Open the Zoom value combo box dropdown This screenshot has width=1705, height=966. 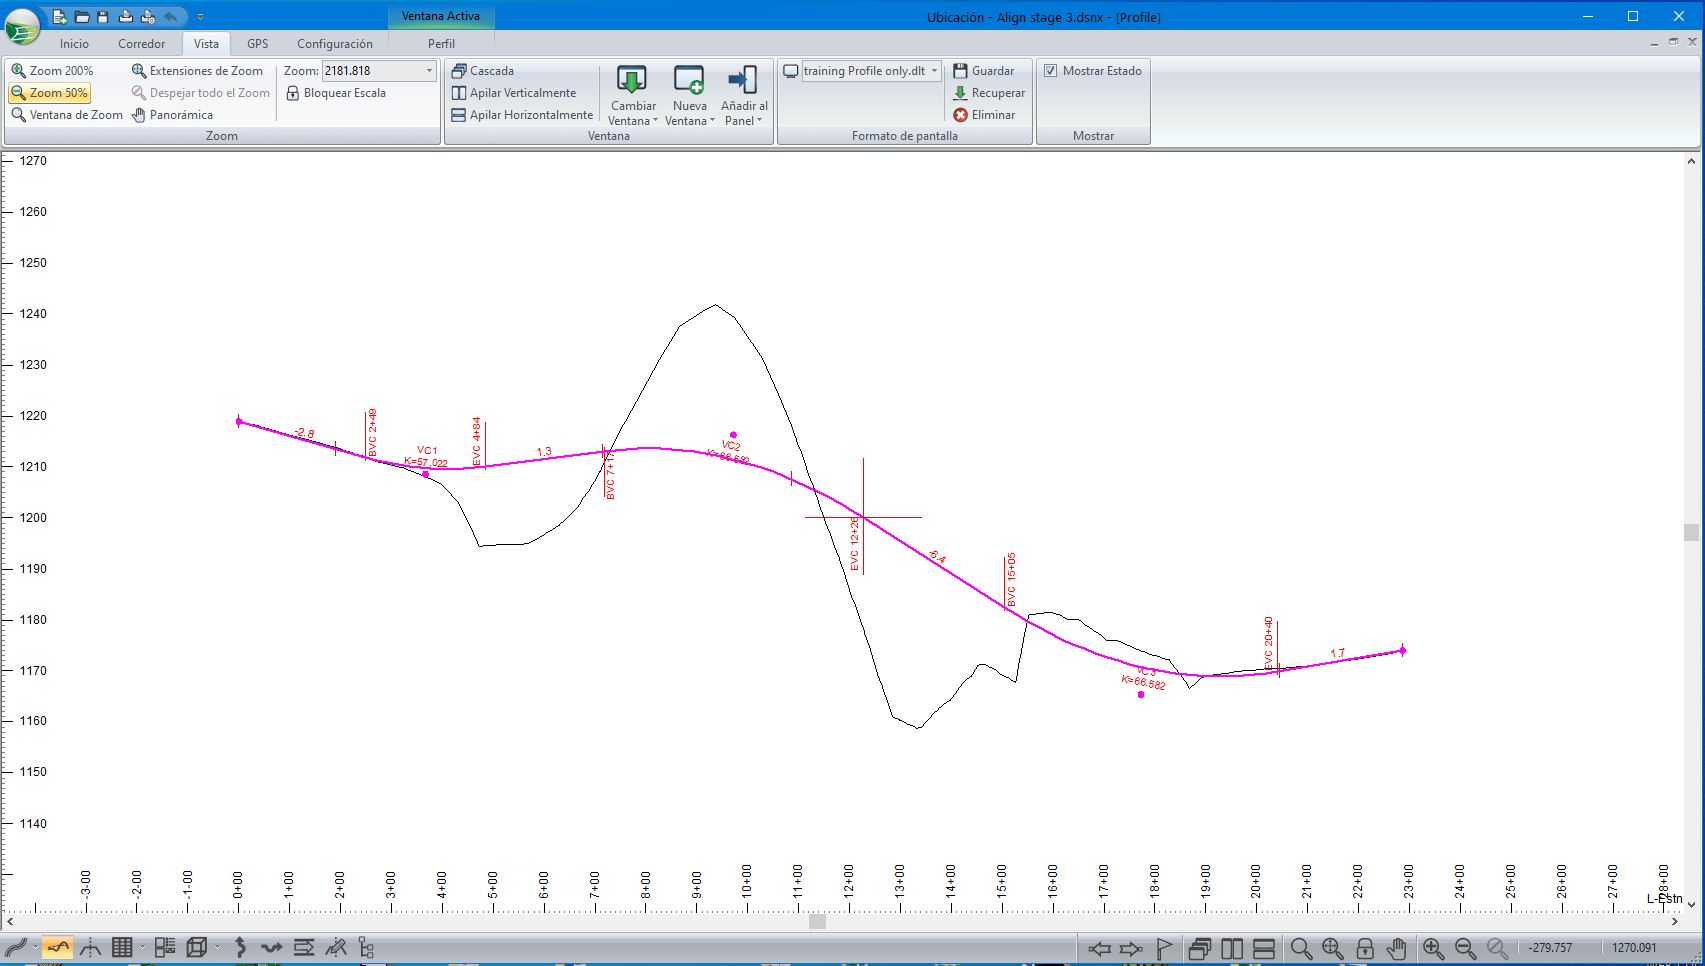pyautogui.click(x=430, y=71)
